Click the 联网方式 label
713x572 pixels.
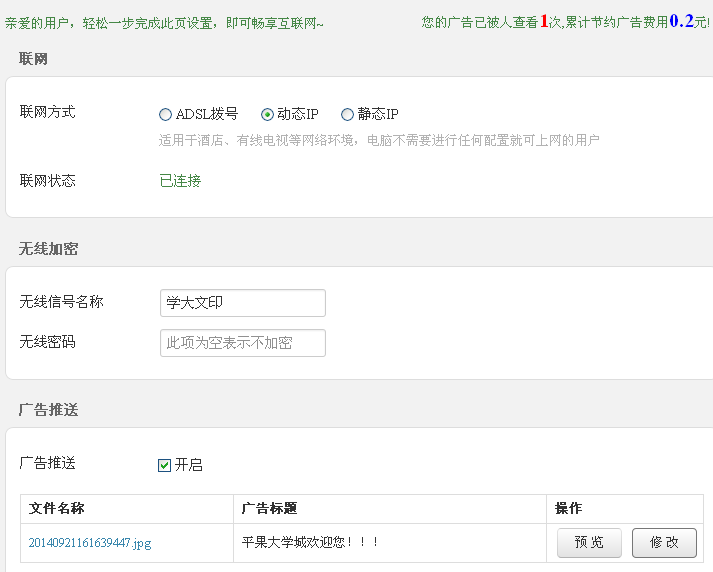(x=47, y=112)
